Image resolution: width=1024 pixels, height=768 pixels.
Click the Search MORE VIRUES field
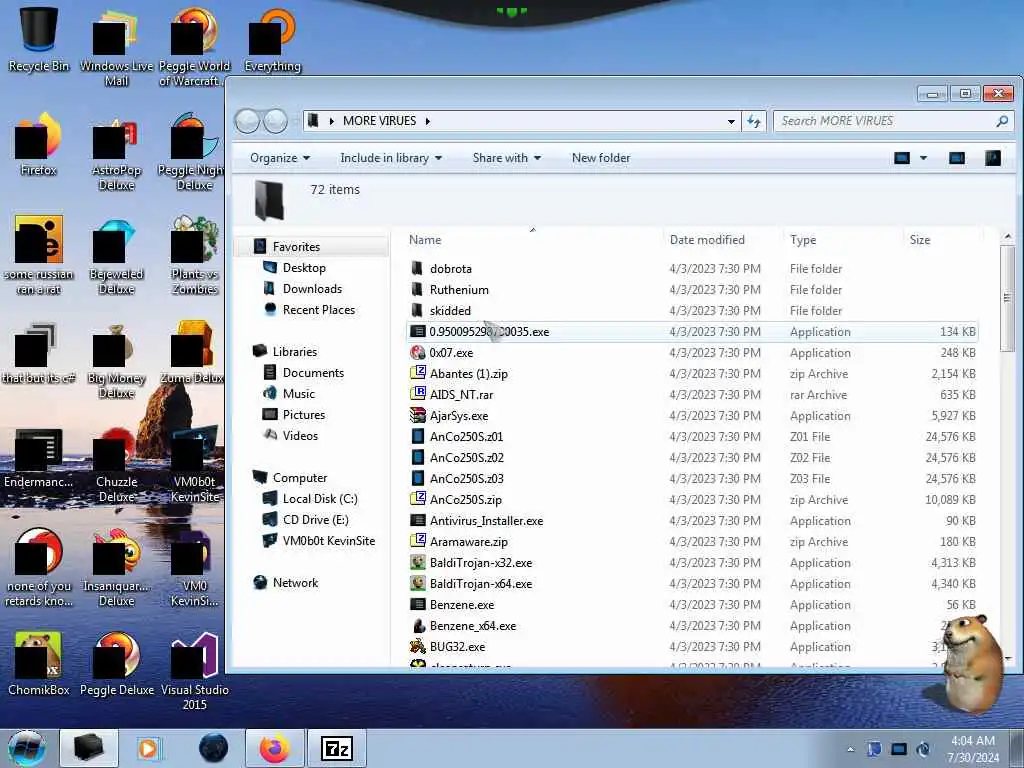click(892, 121)
